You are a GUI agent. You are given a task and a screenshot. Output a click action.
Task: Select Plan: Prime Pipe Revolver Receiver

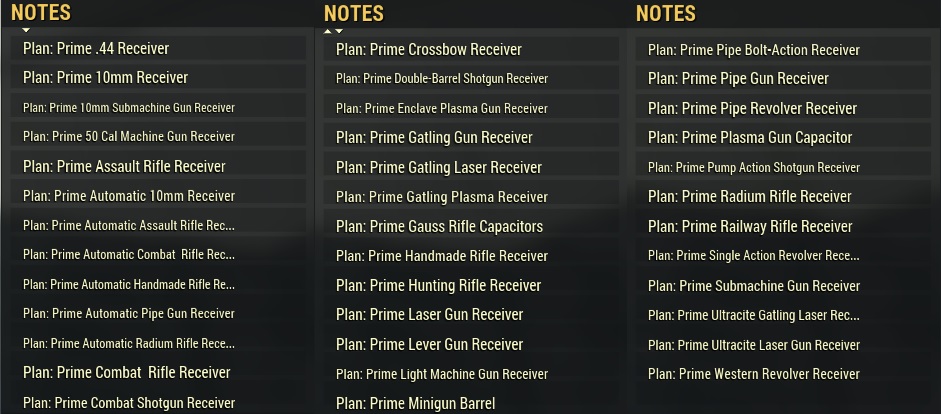(x=752, y=108)
